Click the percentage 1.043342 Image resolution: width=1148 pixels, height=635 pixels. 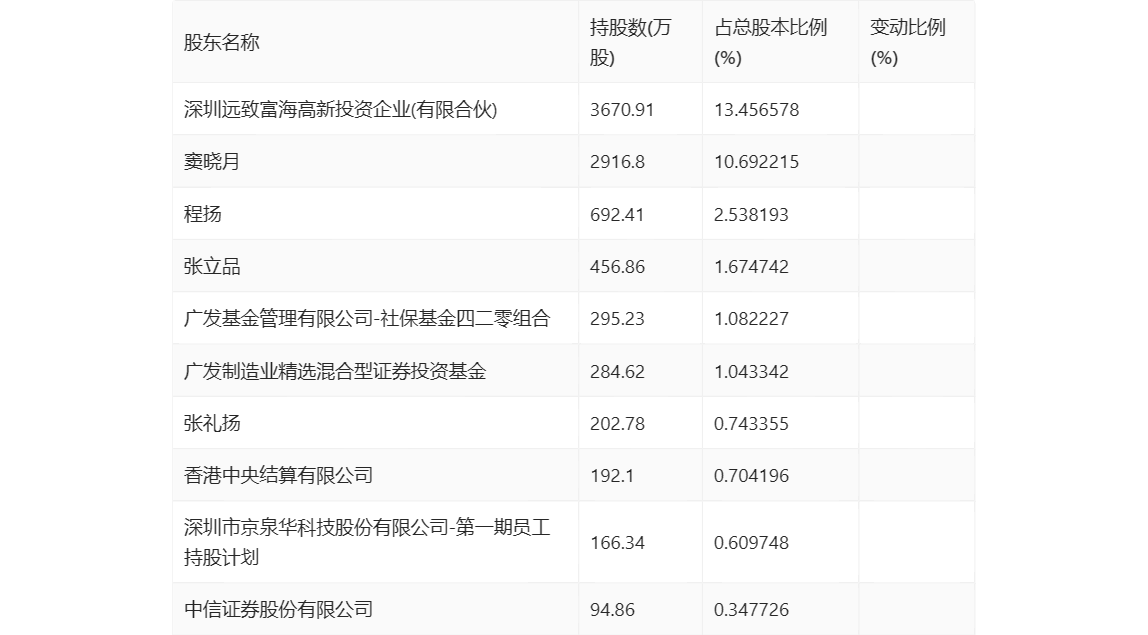click(x=751, y=371)
